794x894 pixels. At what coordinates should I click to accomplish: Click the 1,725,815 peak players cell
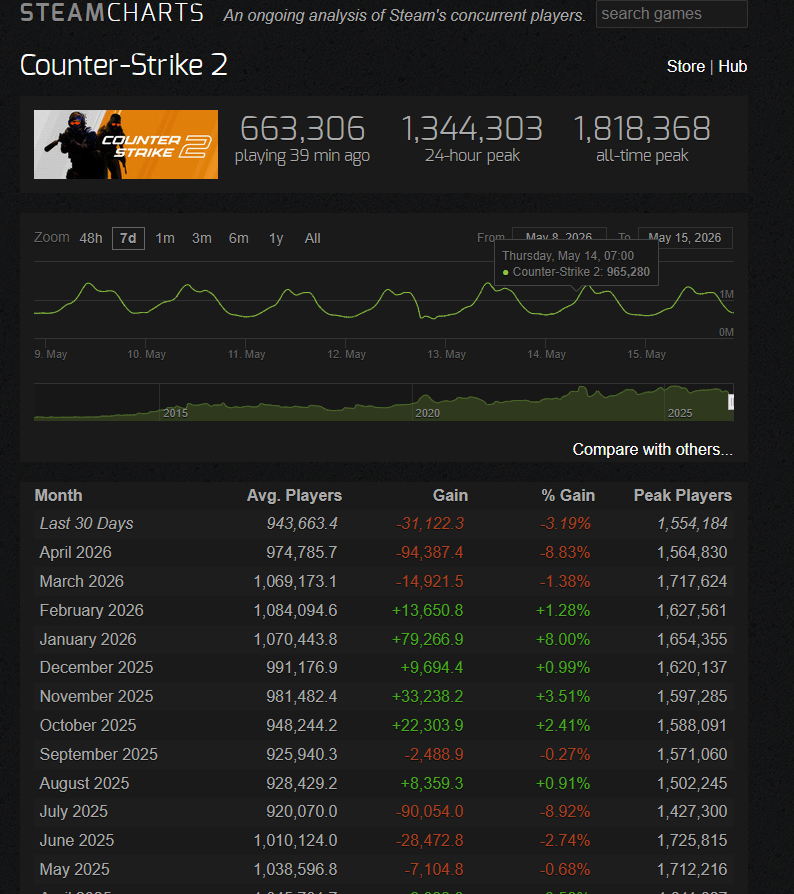click(692, 841)
